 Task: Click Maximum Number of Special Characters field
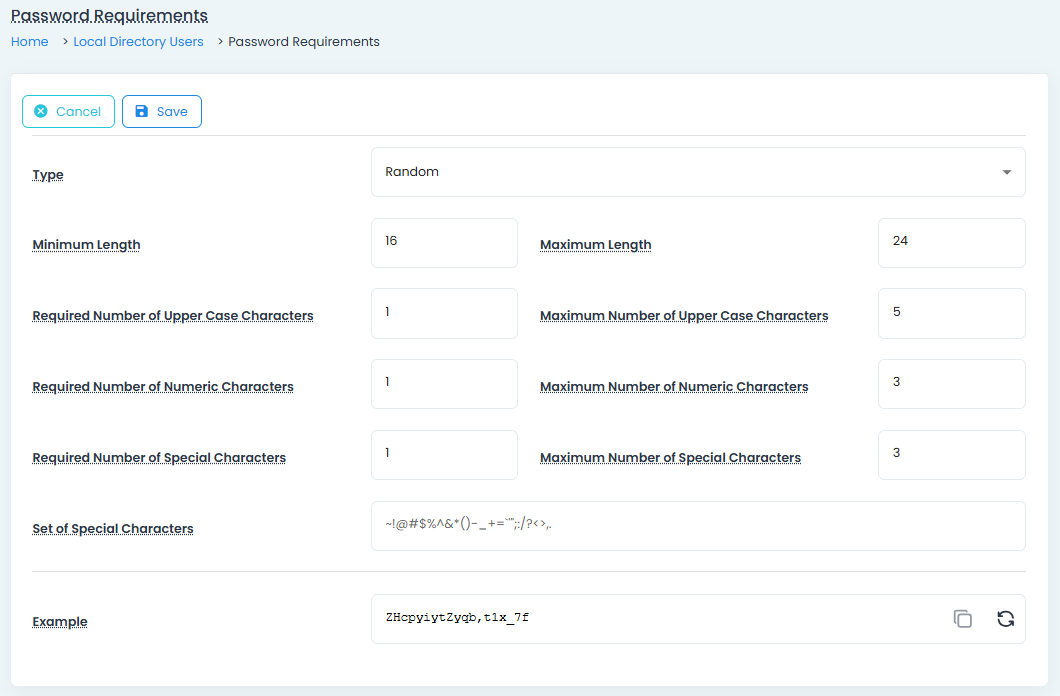point(951,455)
